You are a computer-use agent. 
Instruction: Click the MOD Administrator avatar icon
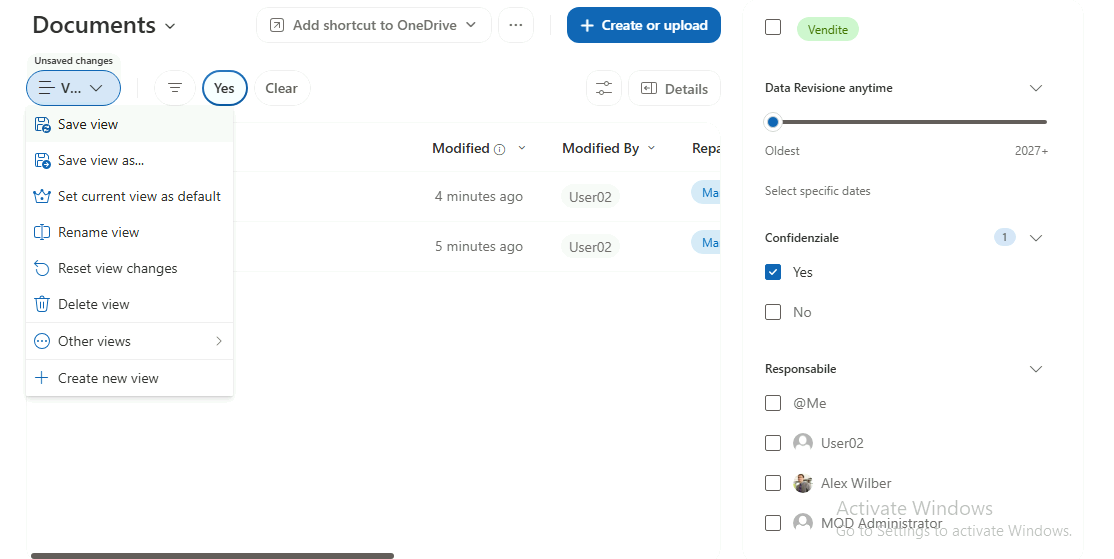[803, 523]
